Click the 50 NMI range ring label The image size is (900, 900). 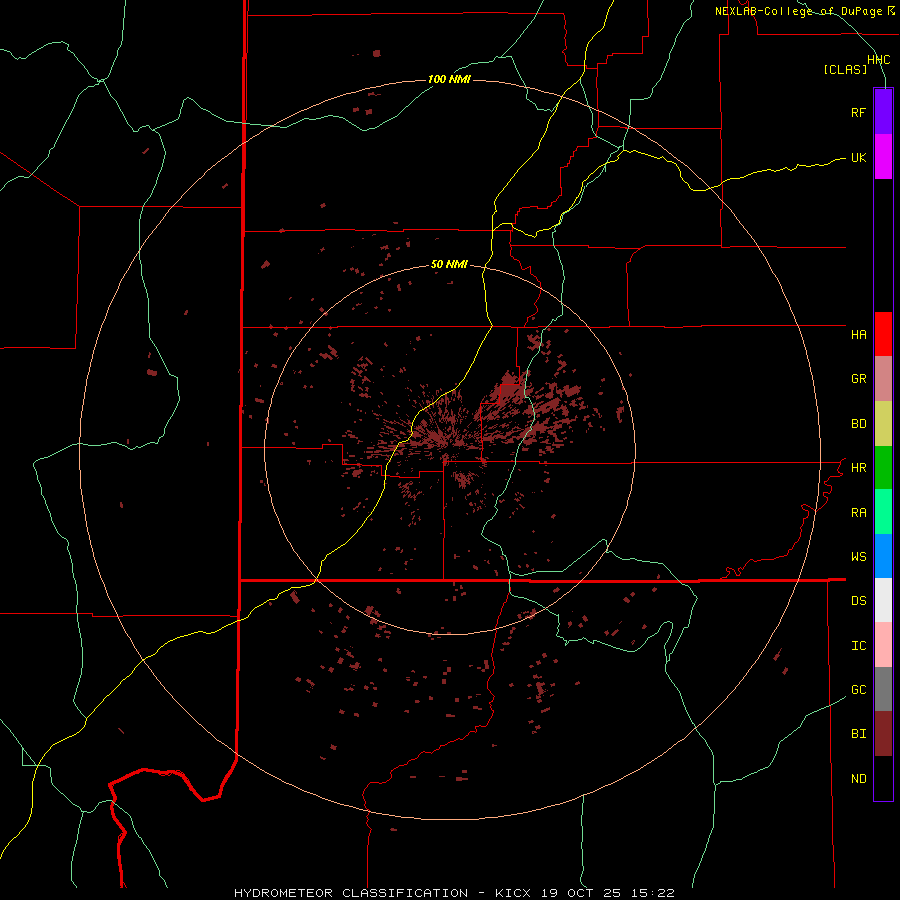pyautogui.click(x=449, y=264)
